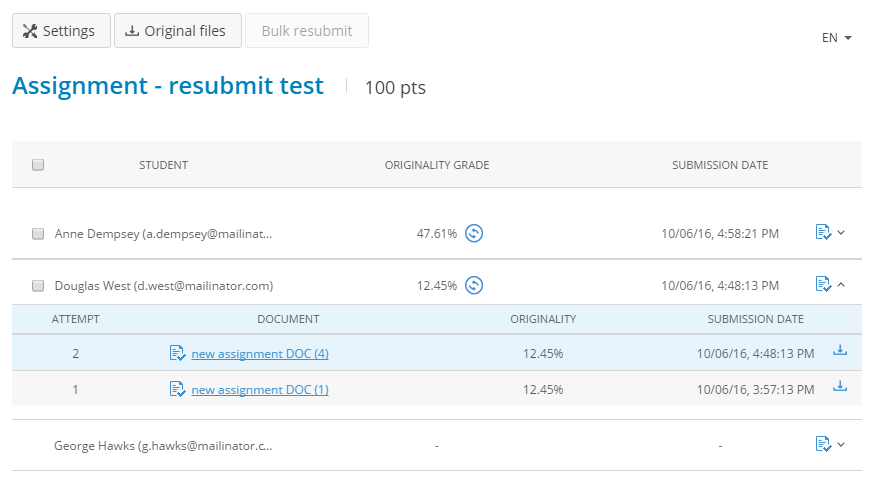This screenshot has width=886, height=488.
Task: Click the ORIGINALITY sub-table header
Action: (543, 319)
